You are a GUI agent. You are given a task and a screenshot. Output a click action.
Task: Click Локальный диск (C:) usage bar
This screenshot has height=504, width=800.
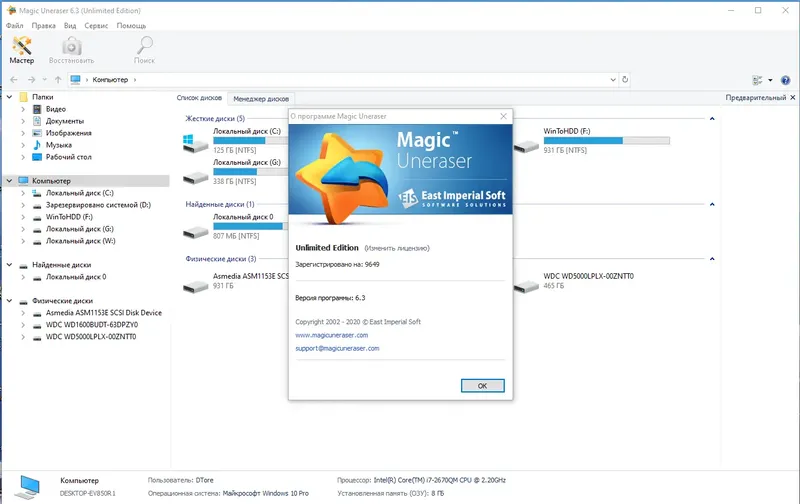pyautogui.click(x=251, y=140)
